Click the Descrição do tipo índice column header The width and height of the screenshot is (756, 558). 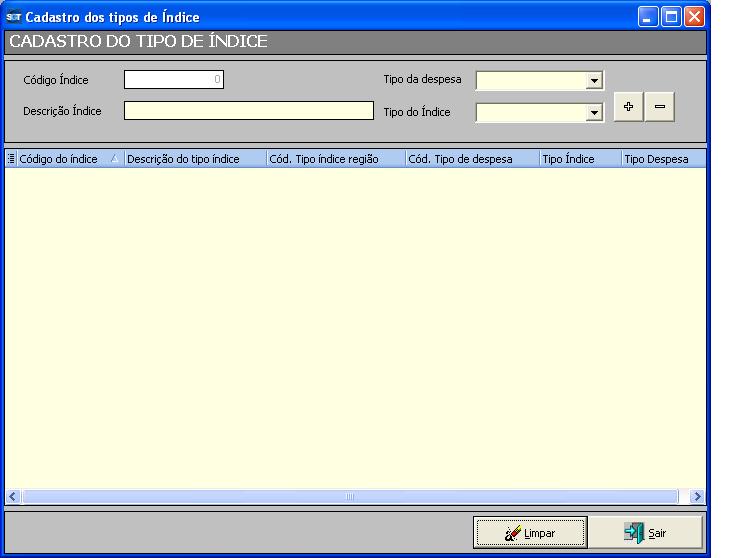point(194,159)
